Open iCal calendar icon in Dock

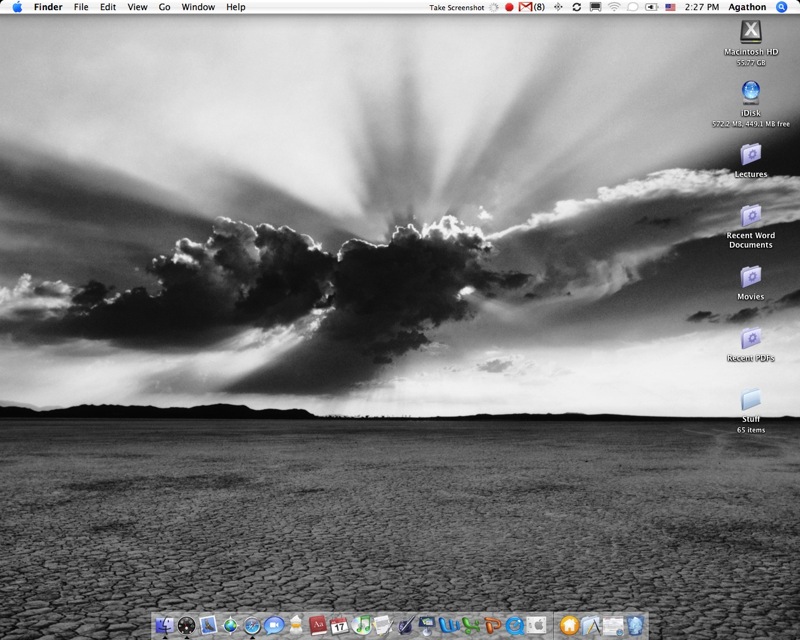(340, 626)
